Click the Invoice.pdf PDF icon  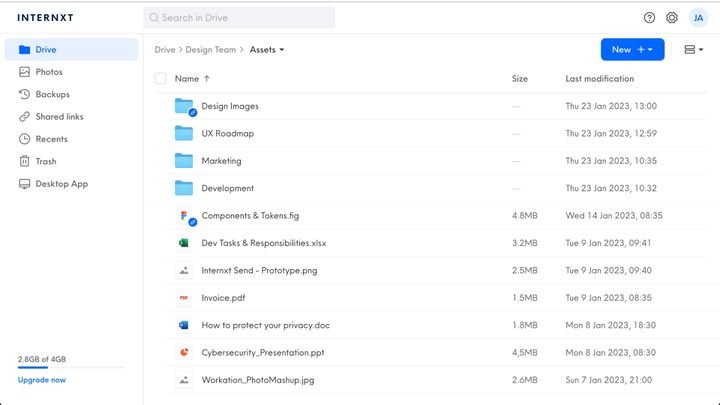pos(184,298)
